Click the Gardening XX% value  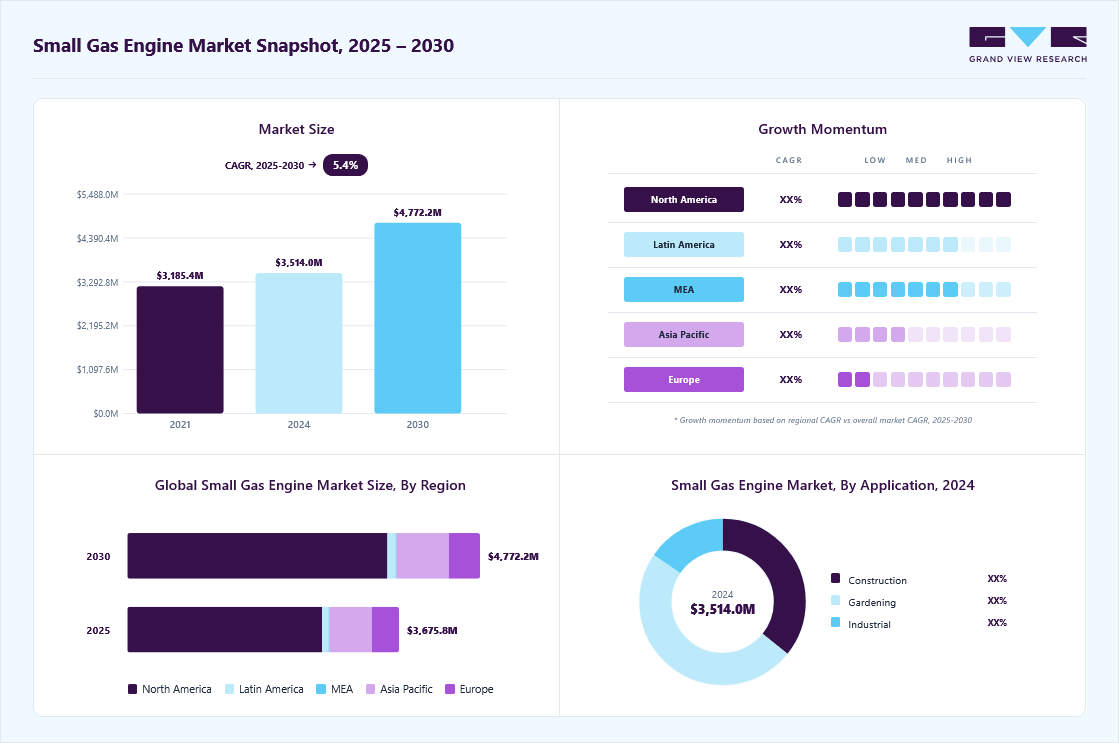click(997, 601)
